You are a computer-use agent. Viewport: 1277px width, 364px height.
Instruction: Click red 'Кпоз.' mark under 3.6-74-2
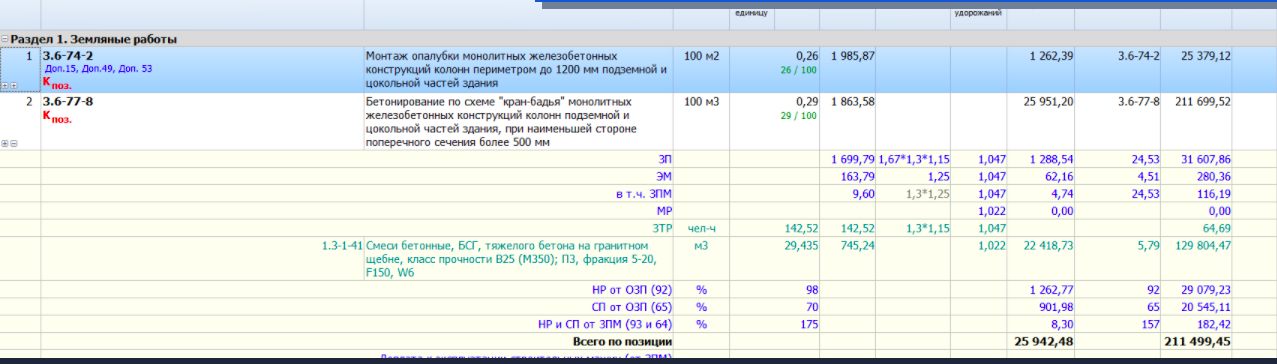coord(57,84)
